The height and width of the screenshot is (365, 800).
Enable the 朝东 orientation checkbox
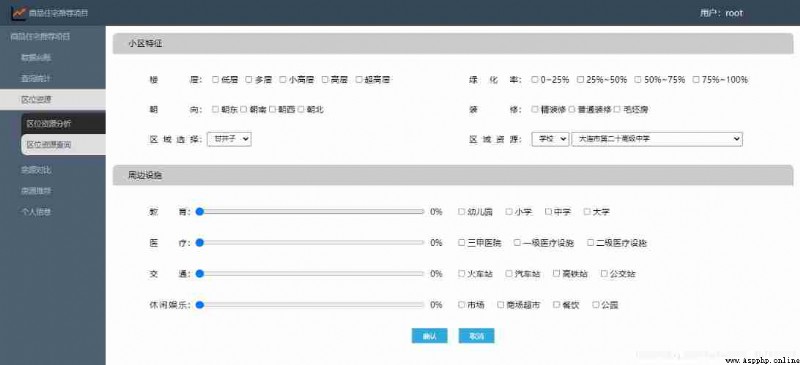click(x=215, y=109)
